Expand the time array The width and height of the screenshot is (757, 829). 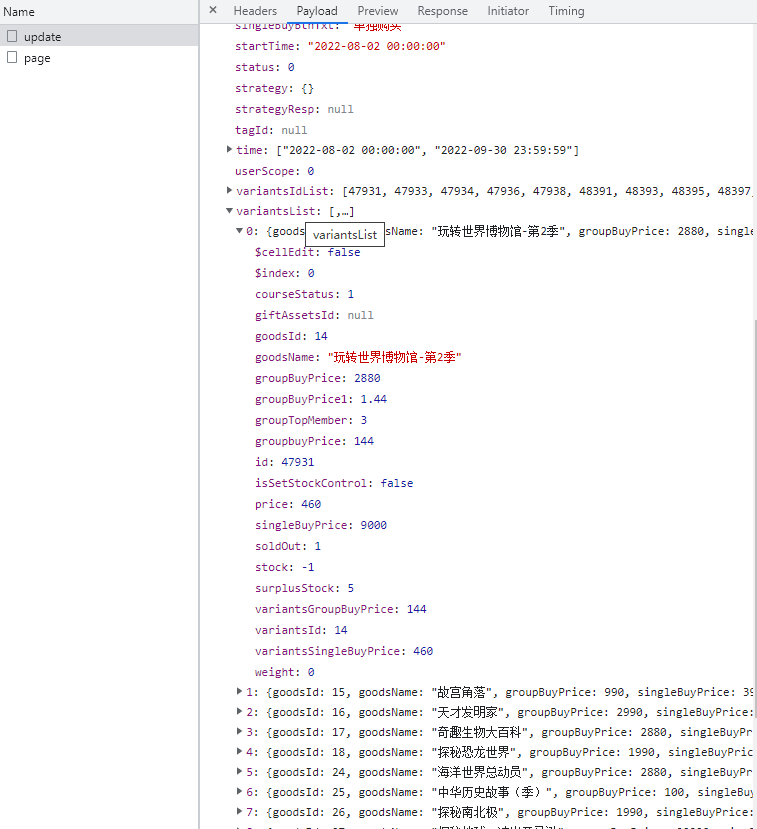(x=230, y=150)
